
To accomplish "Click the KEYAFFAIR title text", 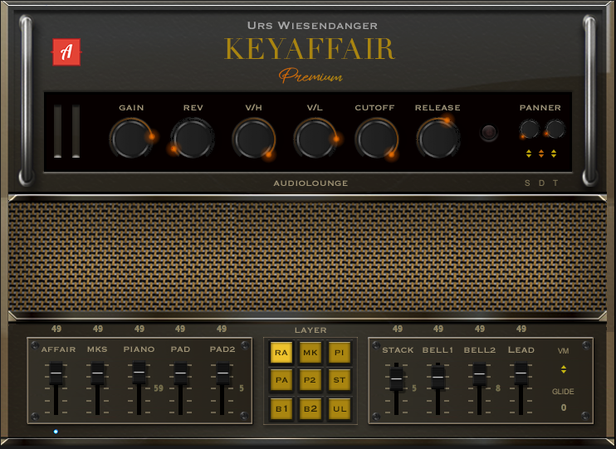I will tap(310, 49).
